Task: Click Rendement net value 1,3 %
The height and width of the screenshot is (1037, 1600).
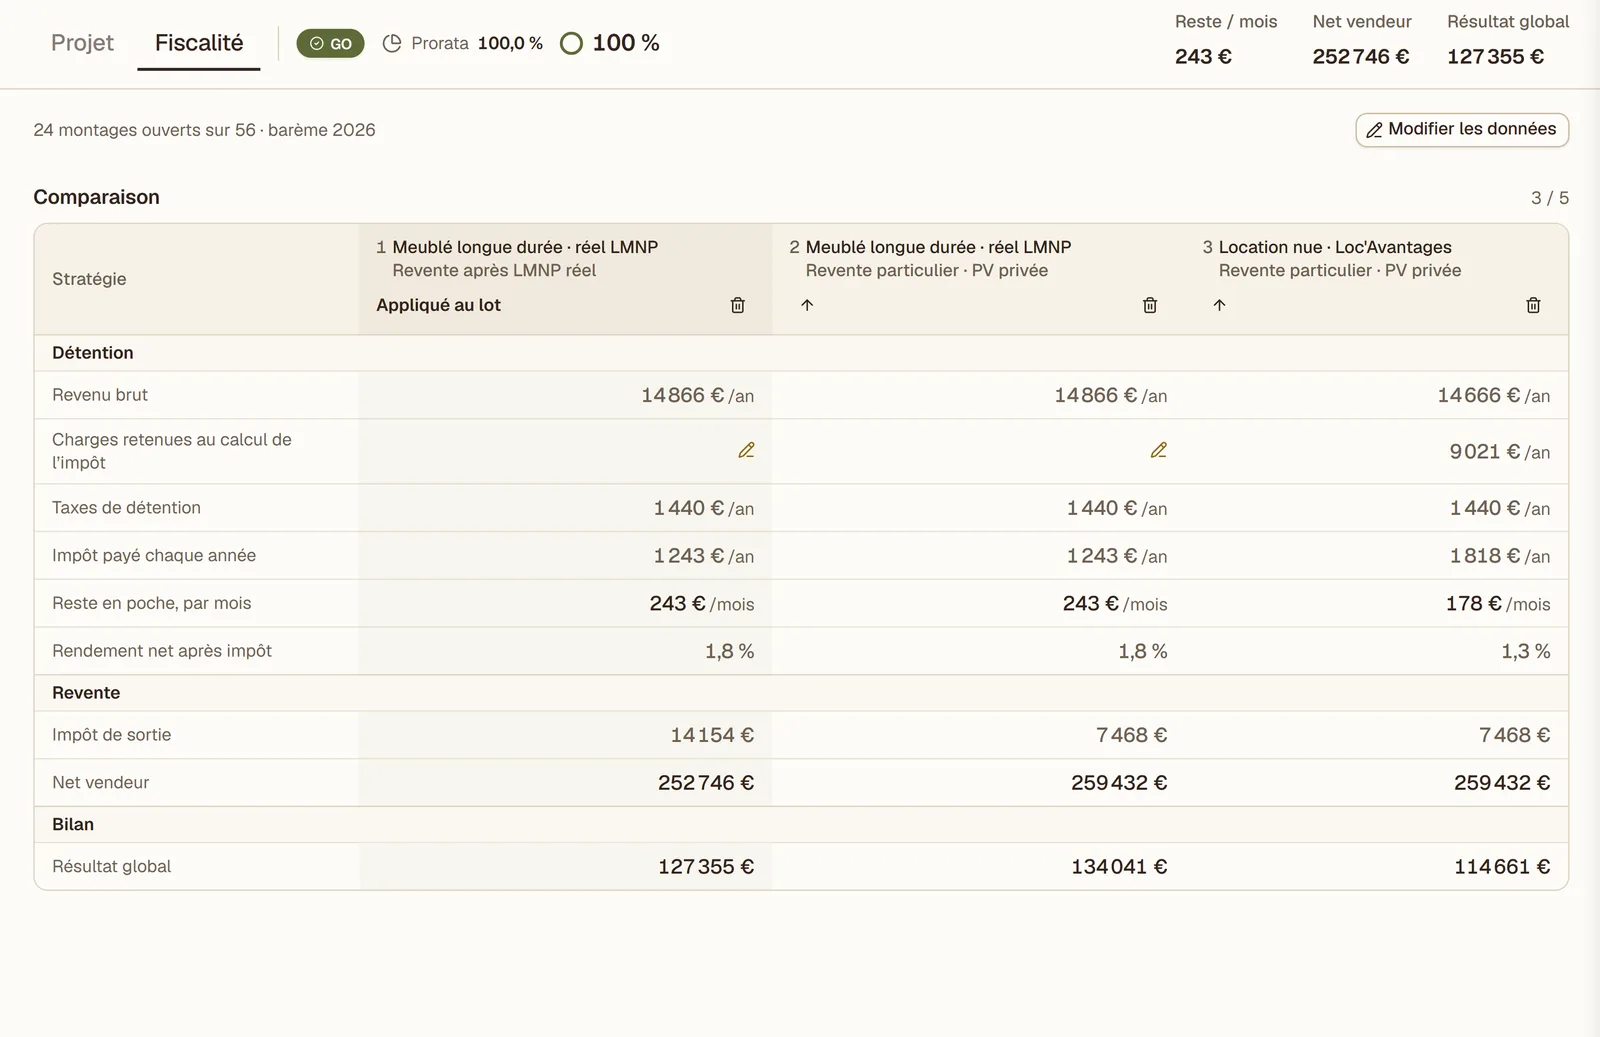Action: 1526,651
